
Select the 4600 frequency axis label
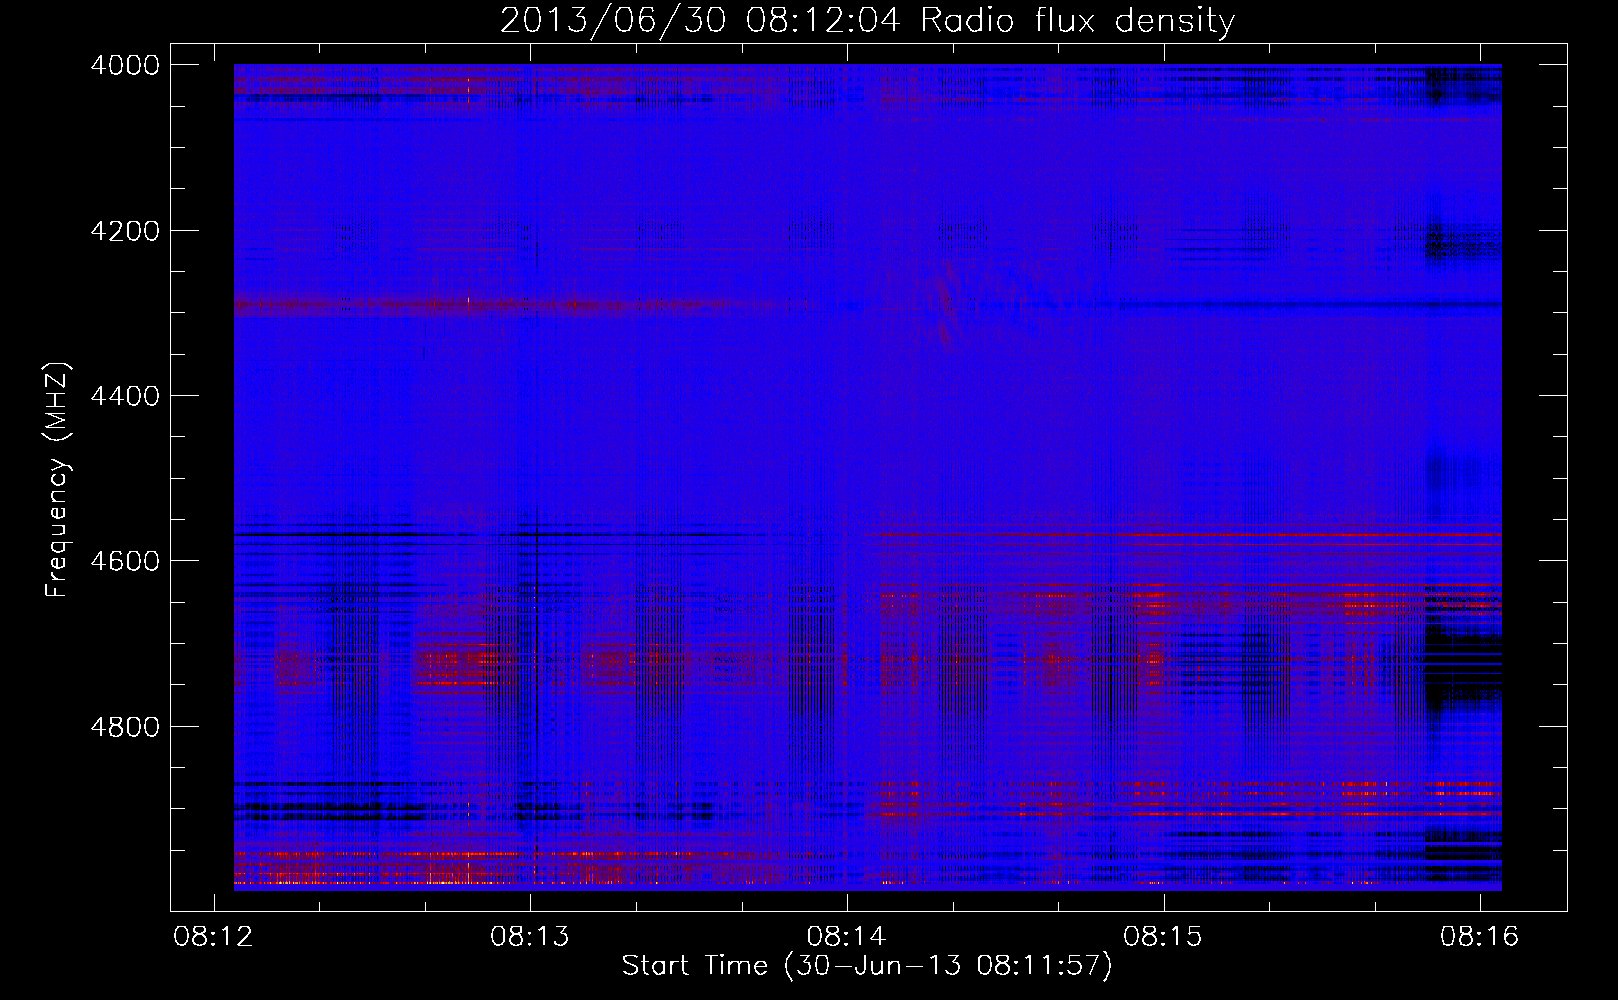(x=125, y=561)
